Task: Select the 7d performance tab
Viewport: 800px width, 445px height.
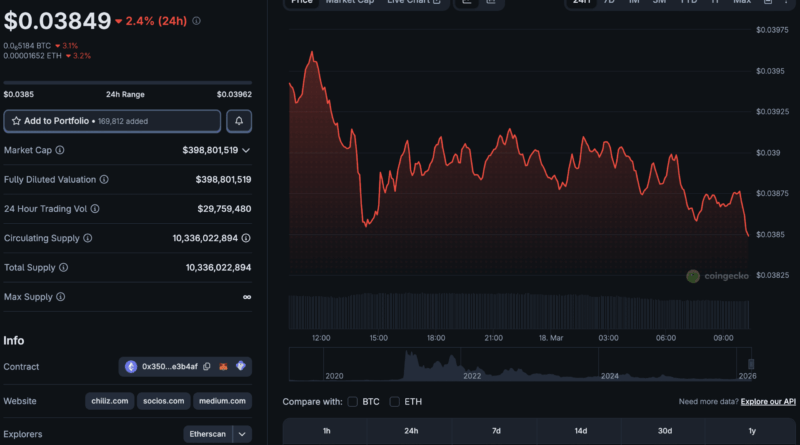Action: point(496,431)
